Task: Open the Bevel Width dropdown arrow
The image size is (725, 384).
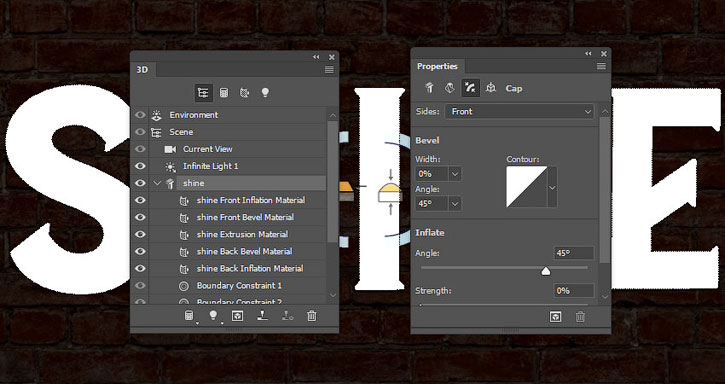Action: tap(455, 174)
